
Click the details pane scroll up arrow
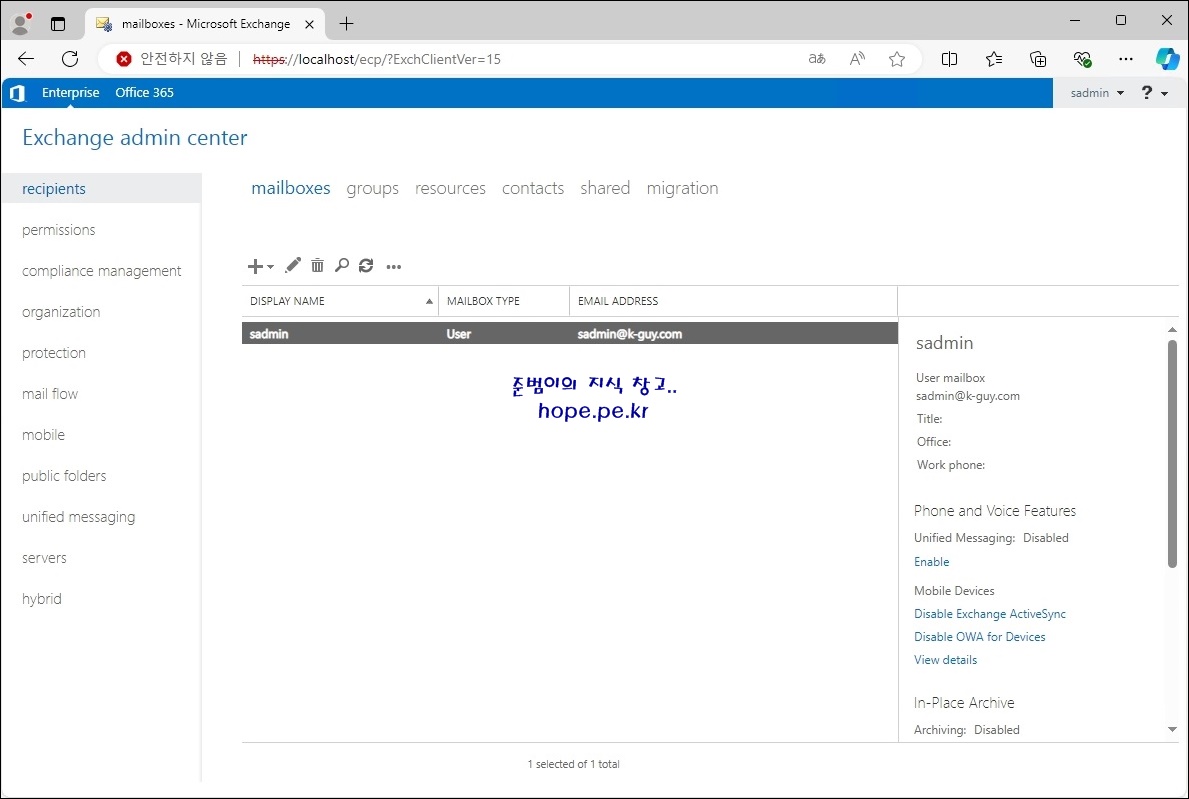pos(1172,330)
